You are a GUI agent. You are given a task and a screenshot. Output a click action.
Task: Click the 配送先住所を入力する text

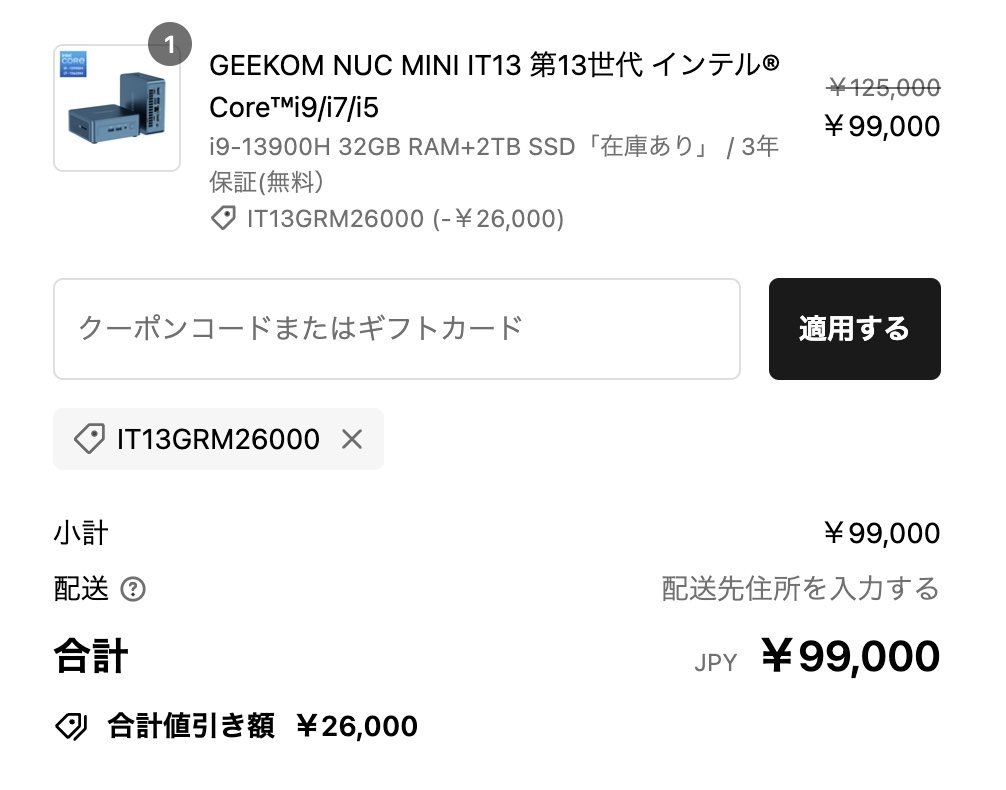click(x=800, y=588)
